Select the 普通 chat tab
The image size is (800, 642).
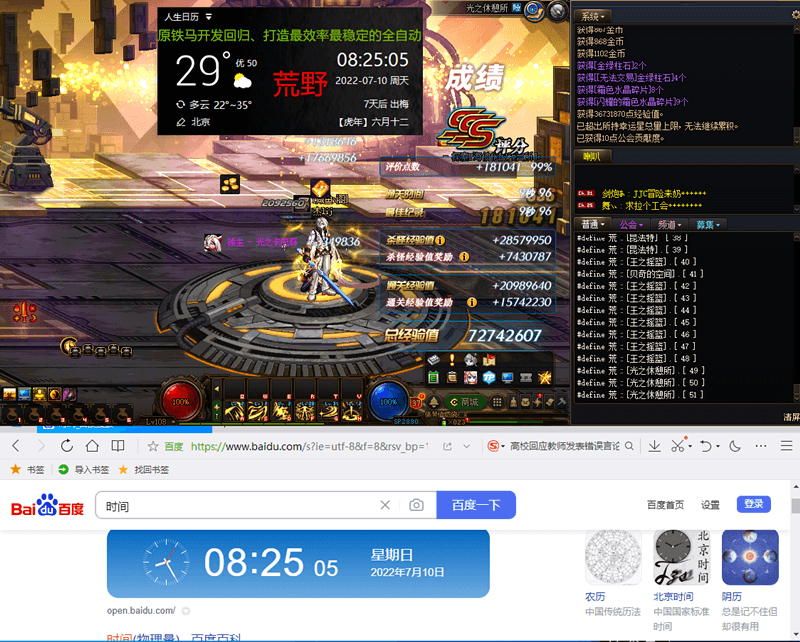[593, 225]
